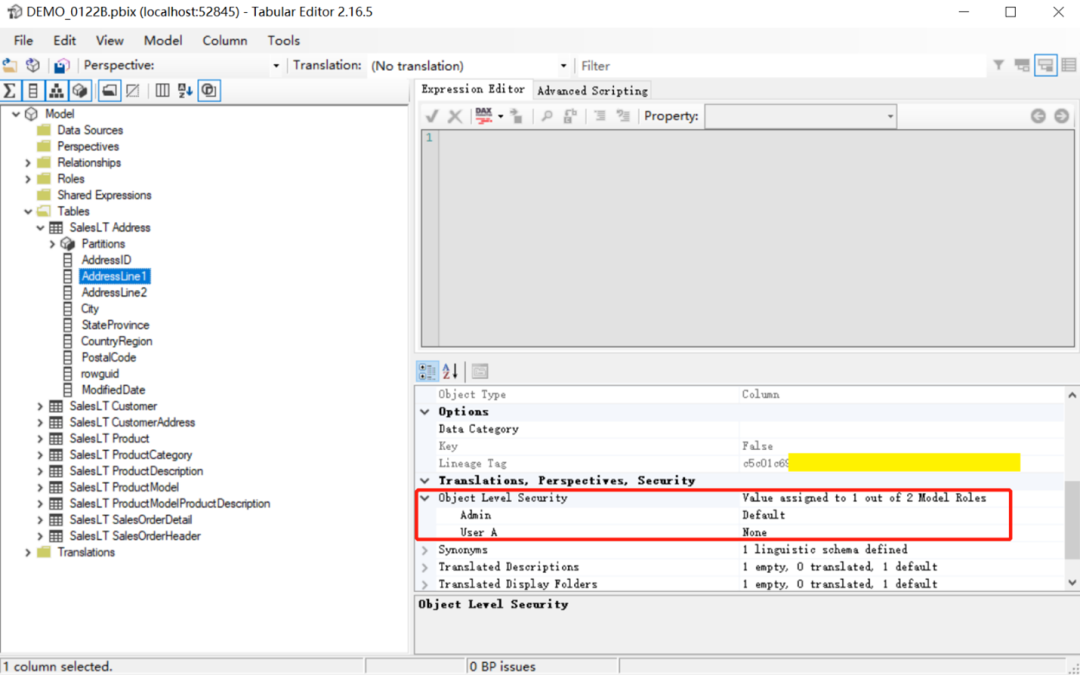Expand the SalesLT Customer table
1080x675 pixels.
coord(41,406)
